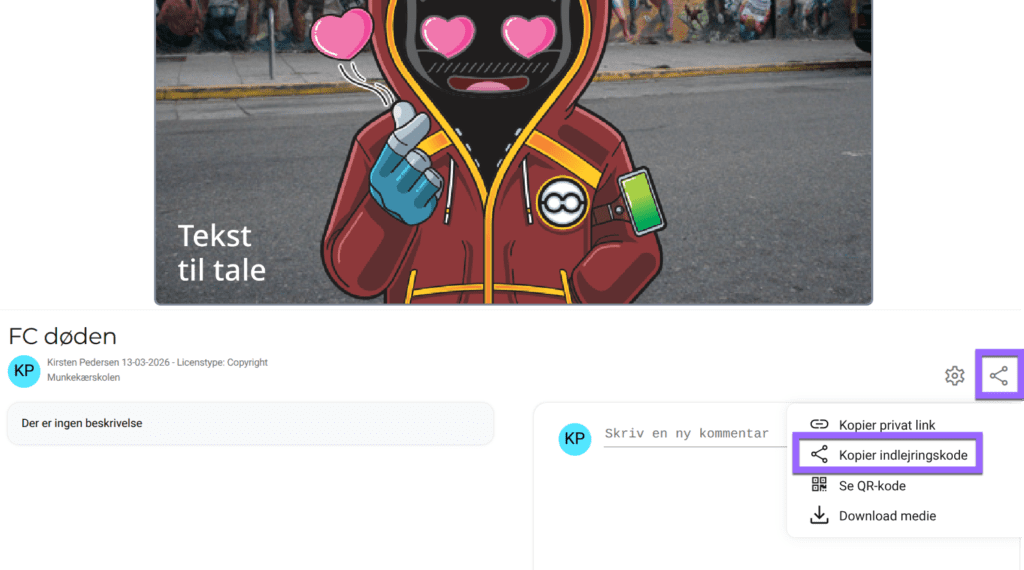Open the settings gear icon
1024x570 pixels.
pos(954,375)
